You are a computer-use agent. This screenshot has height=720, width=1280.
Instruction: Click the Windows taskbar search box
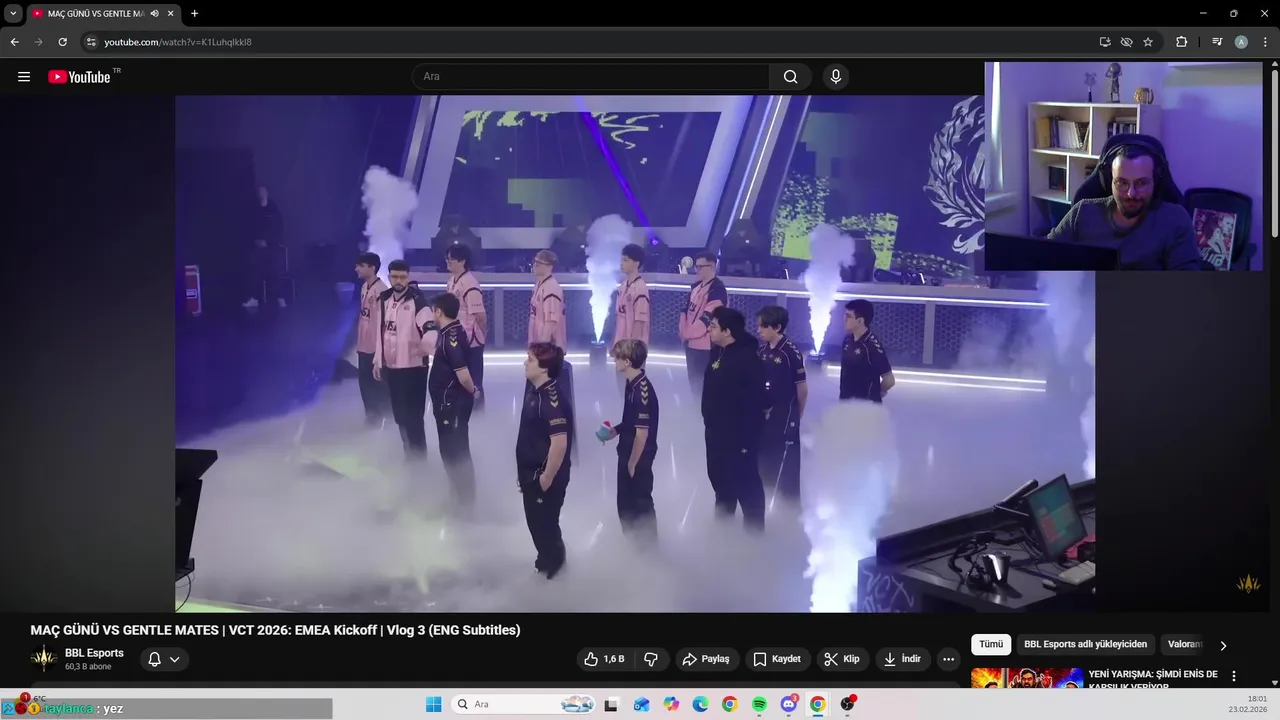(524, 704)
